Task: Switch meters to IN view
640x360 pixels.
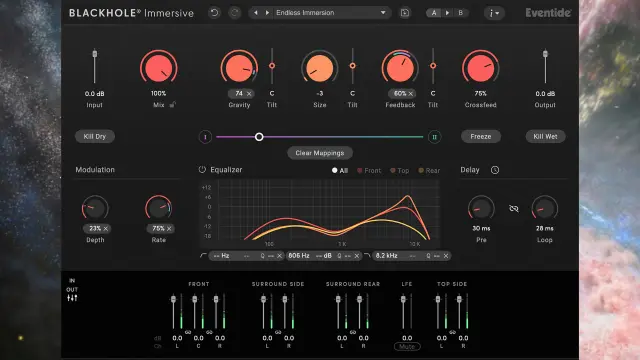Action: pos(72,281)
